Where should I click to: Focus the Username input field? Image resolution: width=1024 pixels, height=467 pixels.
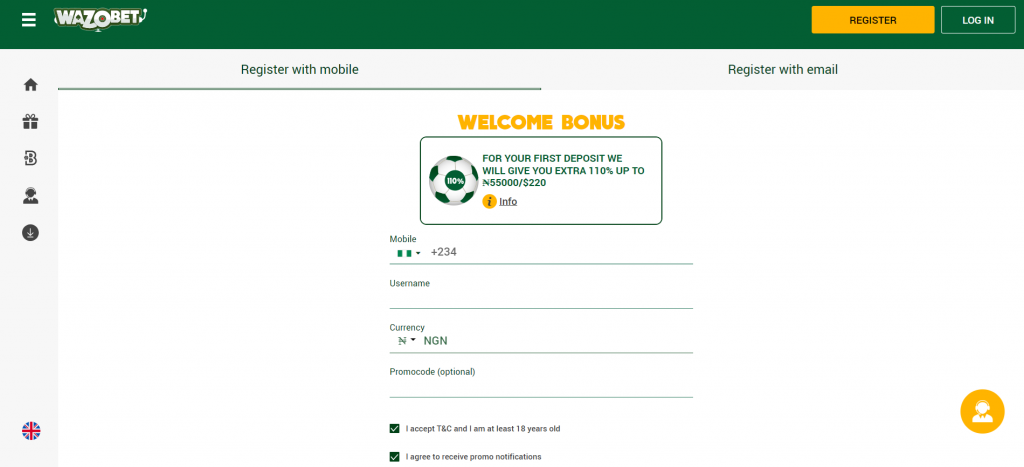(540, 298)
